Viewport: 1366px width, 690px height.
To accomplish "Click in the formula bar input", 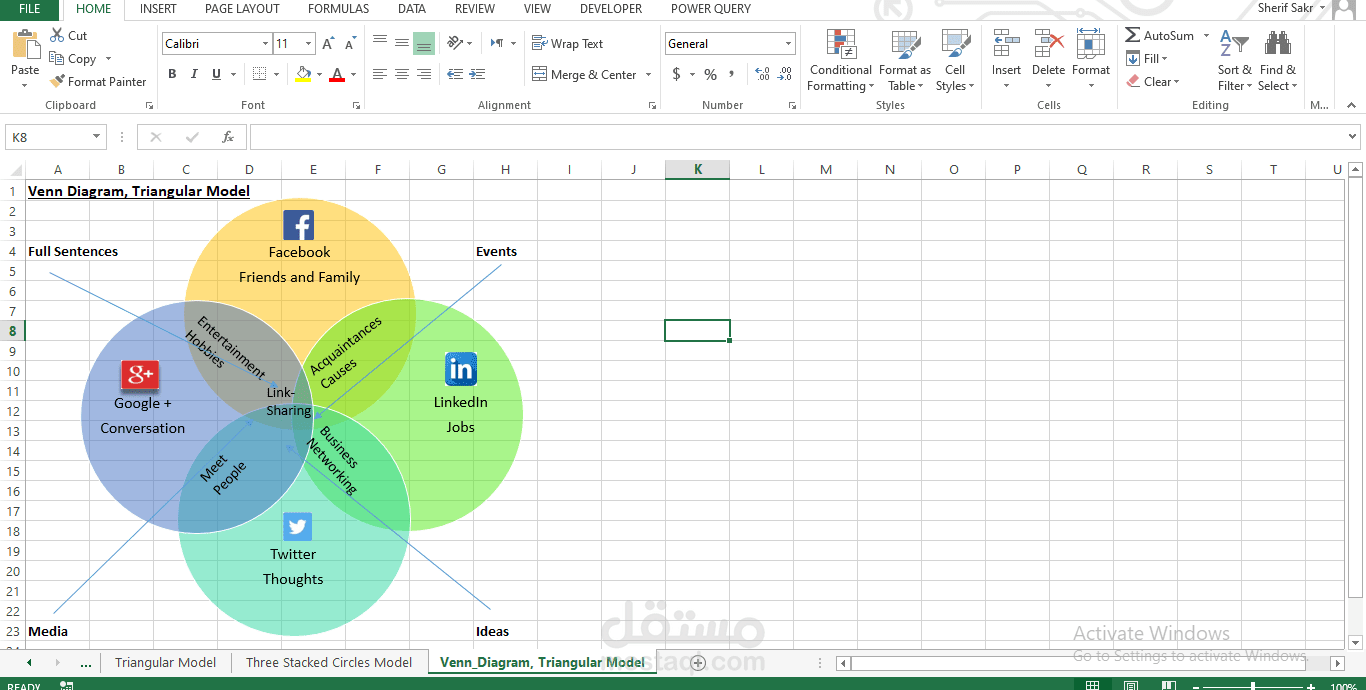I will [x=795, y=137].
